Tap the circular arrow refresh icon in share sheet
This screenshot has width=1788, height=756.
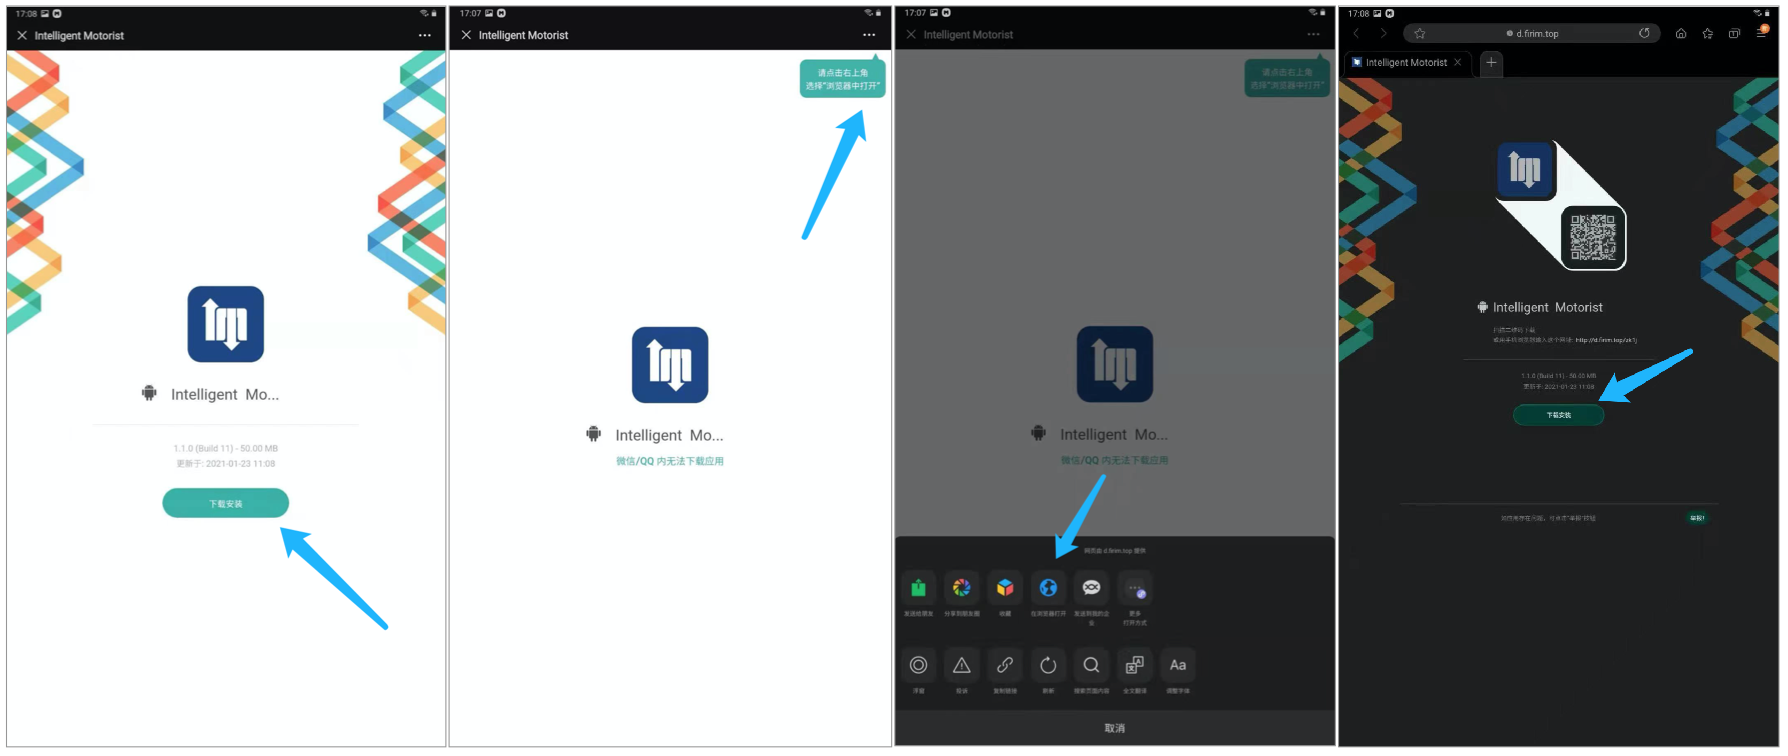point(1048,665)
